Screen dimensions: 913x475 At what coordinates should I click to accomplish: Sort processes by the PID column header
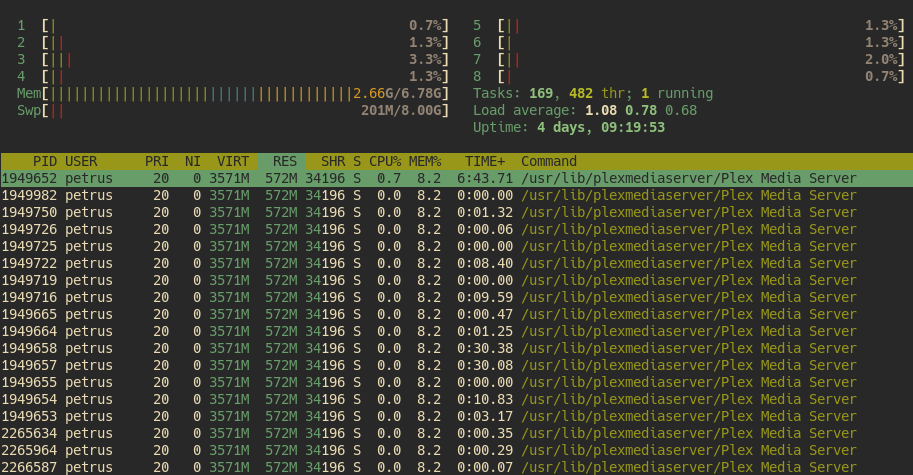click(45, 161)
